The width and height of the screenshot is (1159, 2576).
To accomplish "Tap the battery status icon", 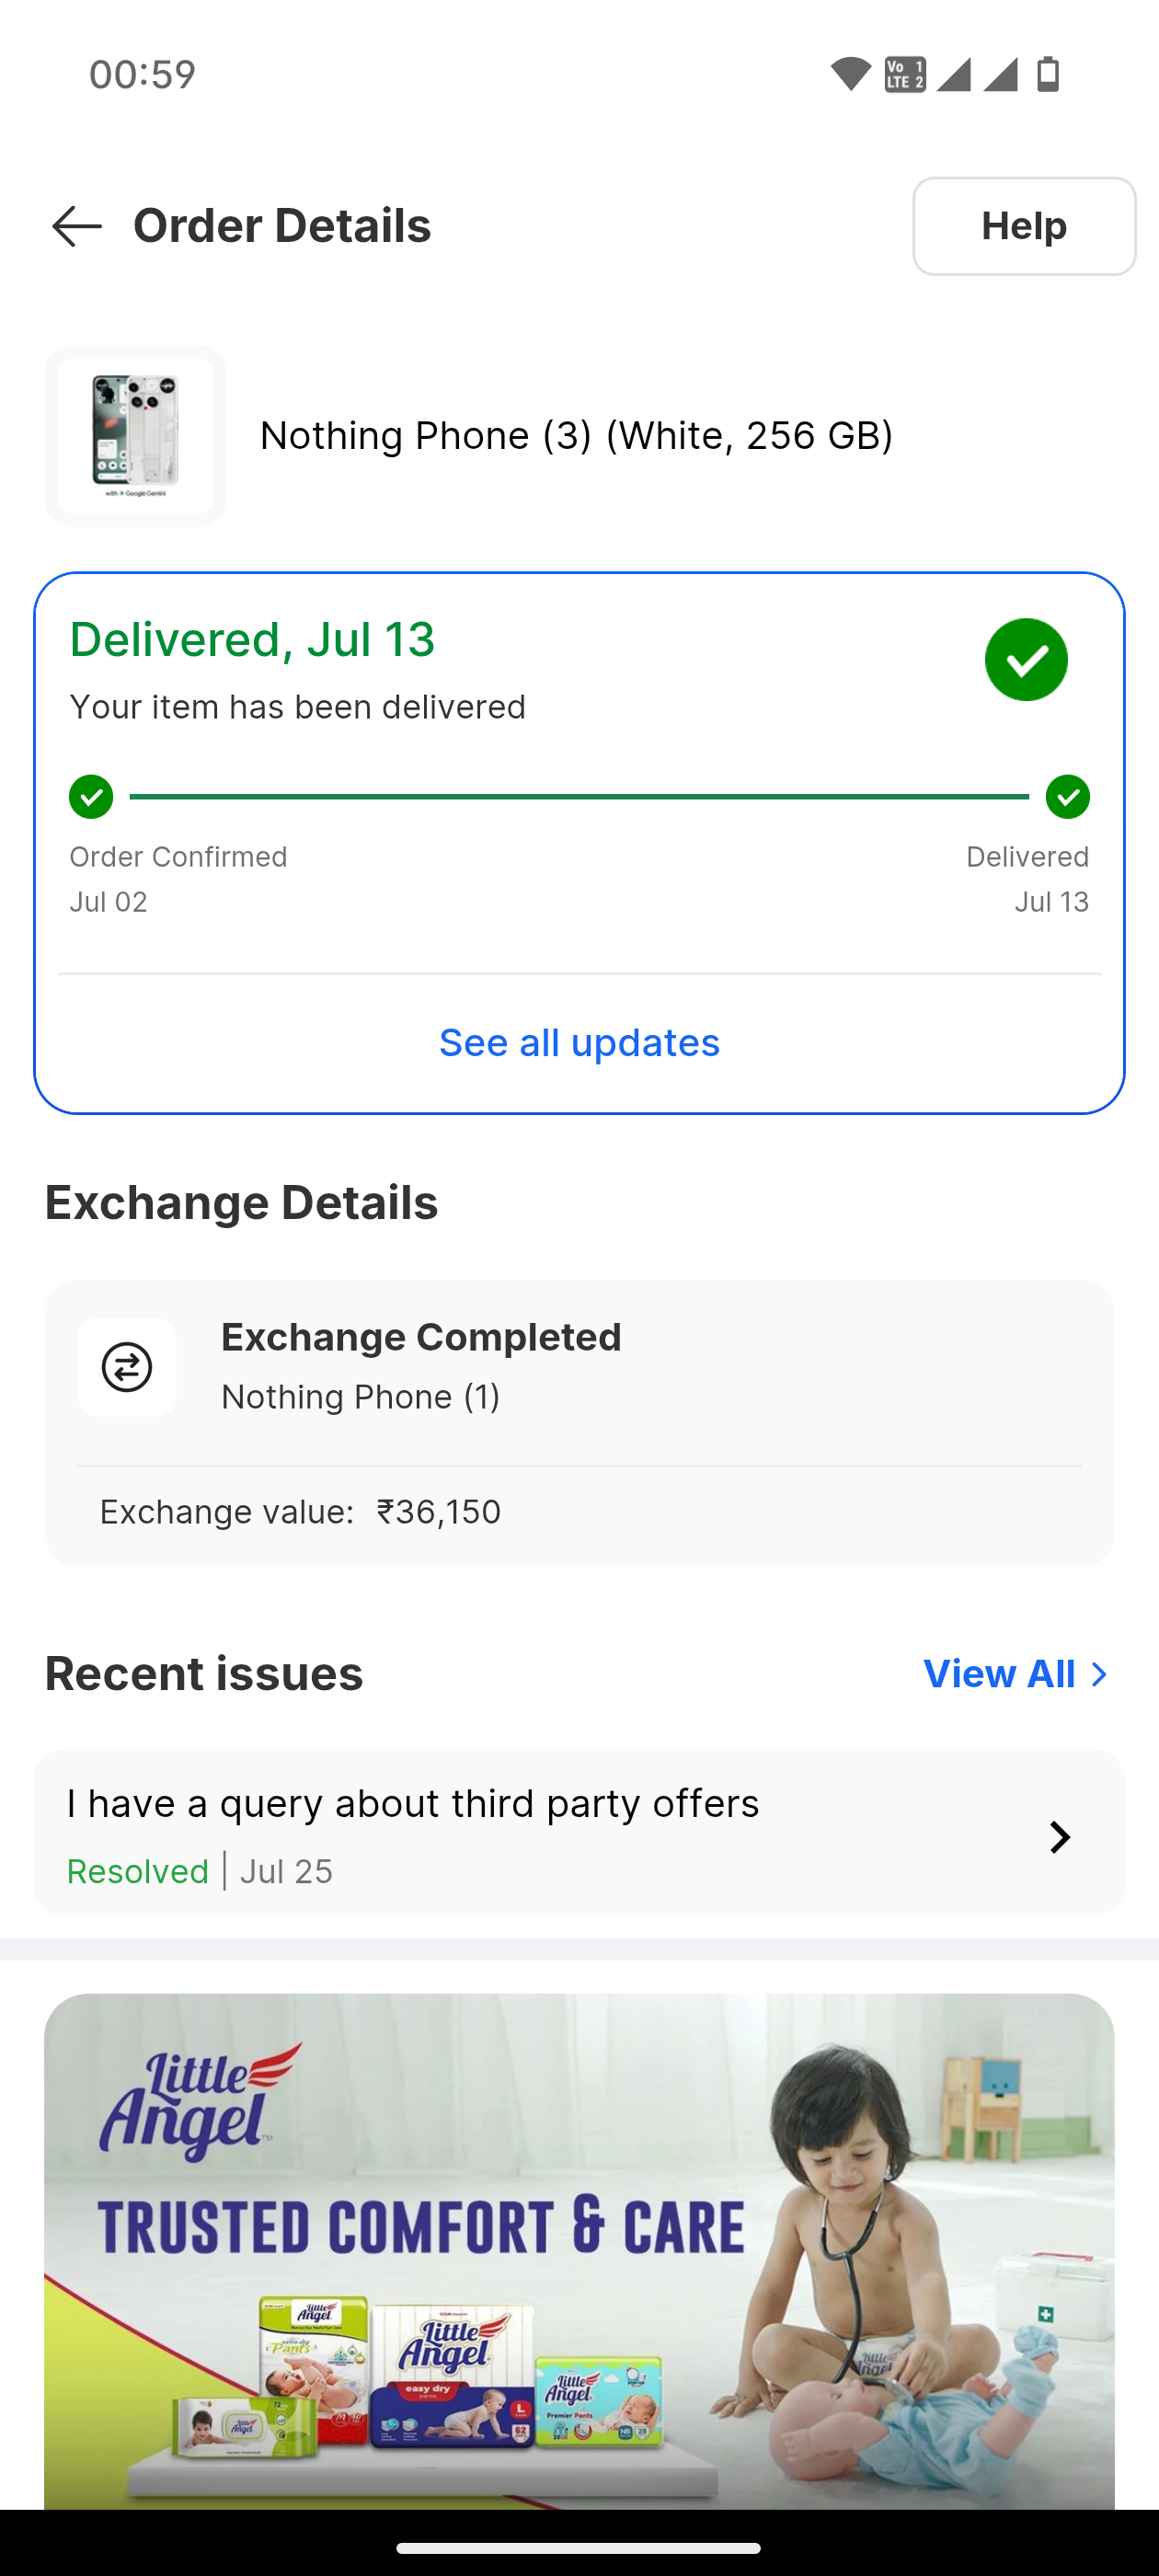I will click(x=1048, y=74).
